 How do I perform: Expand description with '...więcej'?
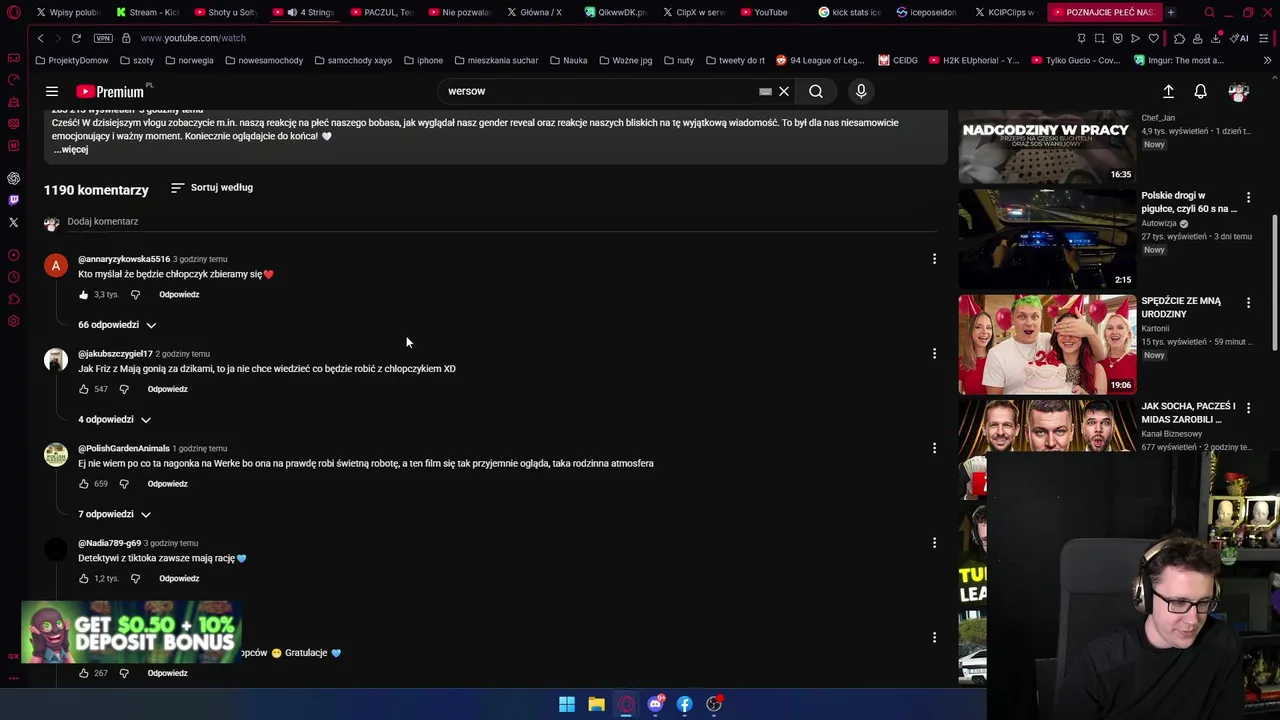(71, 149)
